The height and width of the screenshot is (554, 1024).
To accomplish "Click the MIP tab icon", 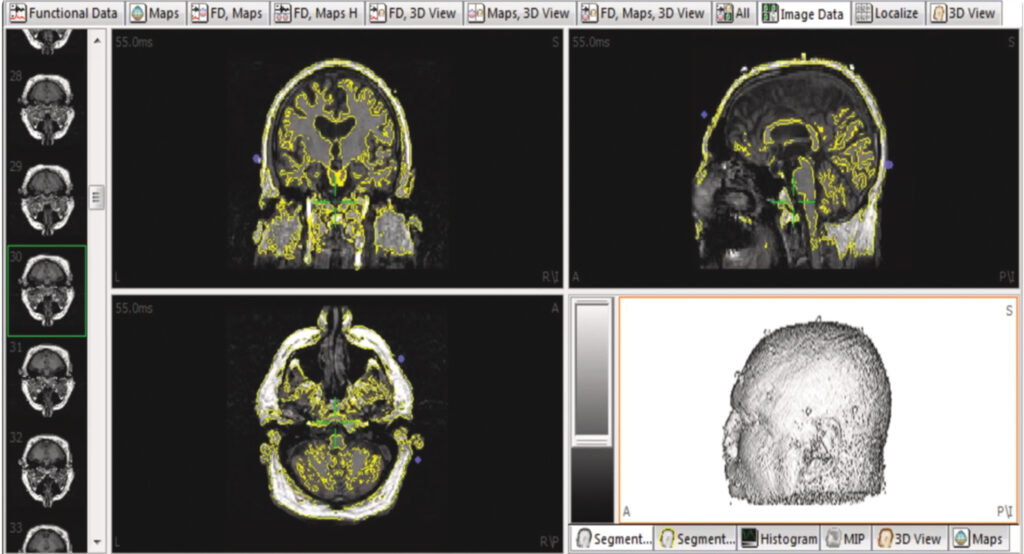I will point(833,539).
